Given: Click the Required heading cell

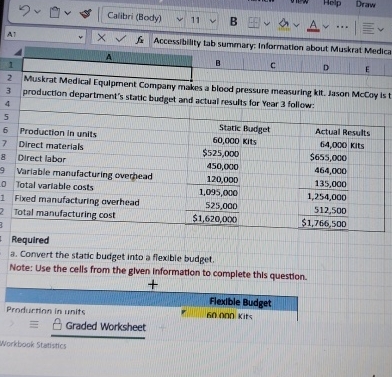Looking at the screenshot, I should click(x=30, y=240).
